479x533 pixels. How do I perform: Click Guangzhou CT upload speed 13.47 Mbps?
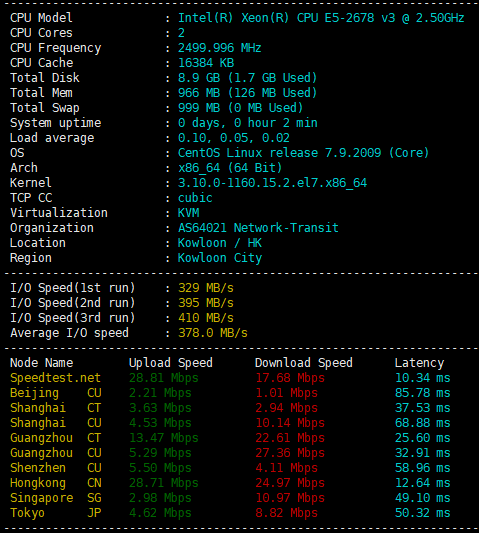coord(164,438)
